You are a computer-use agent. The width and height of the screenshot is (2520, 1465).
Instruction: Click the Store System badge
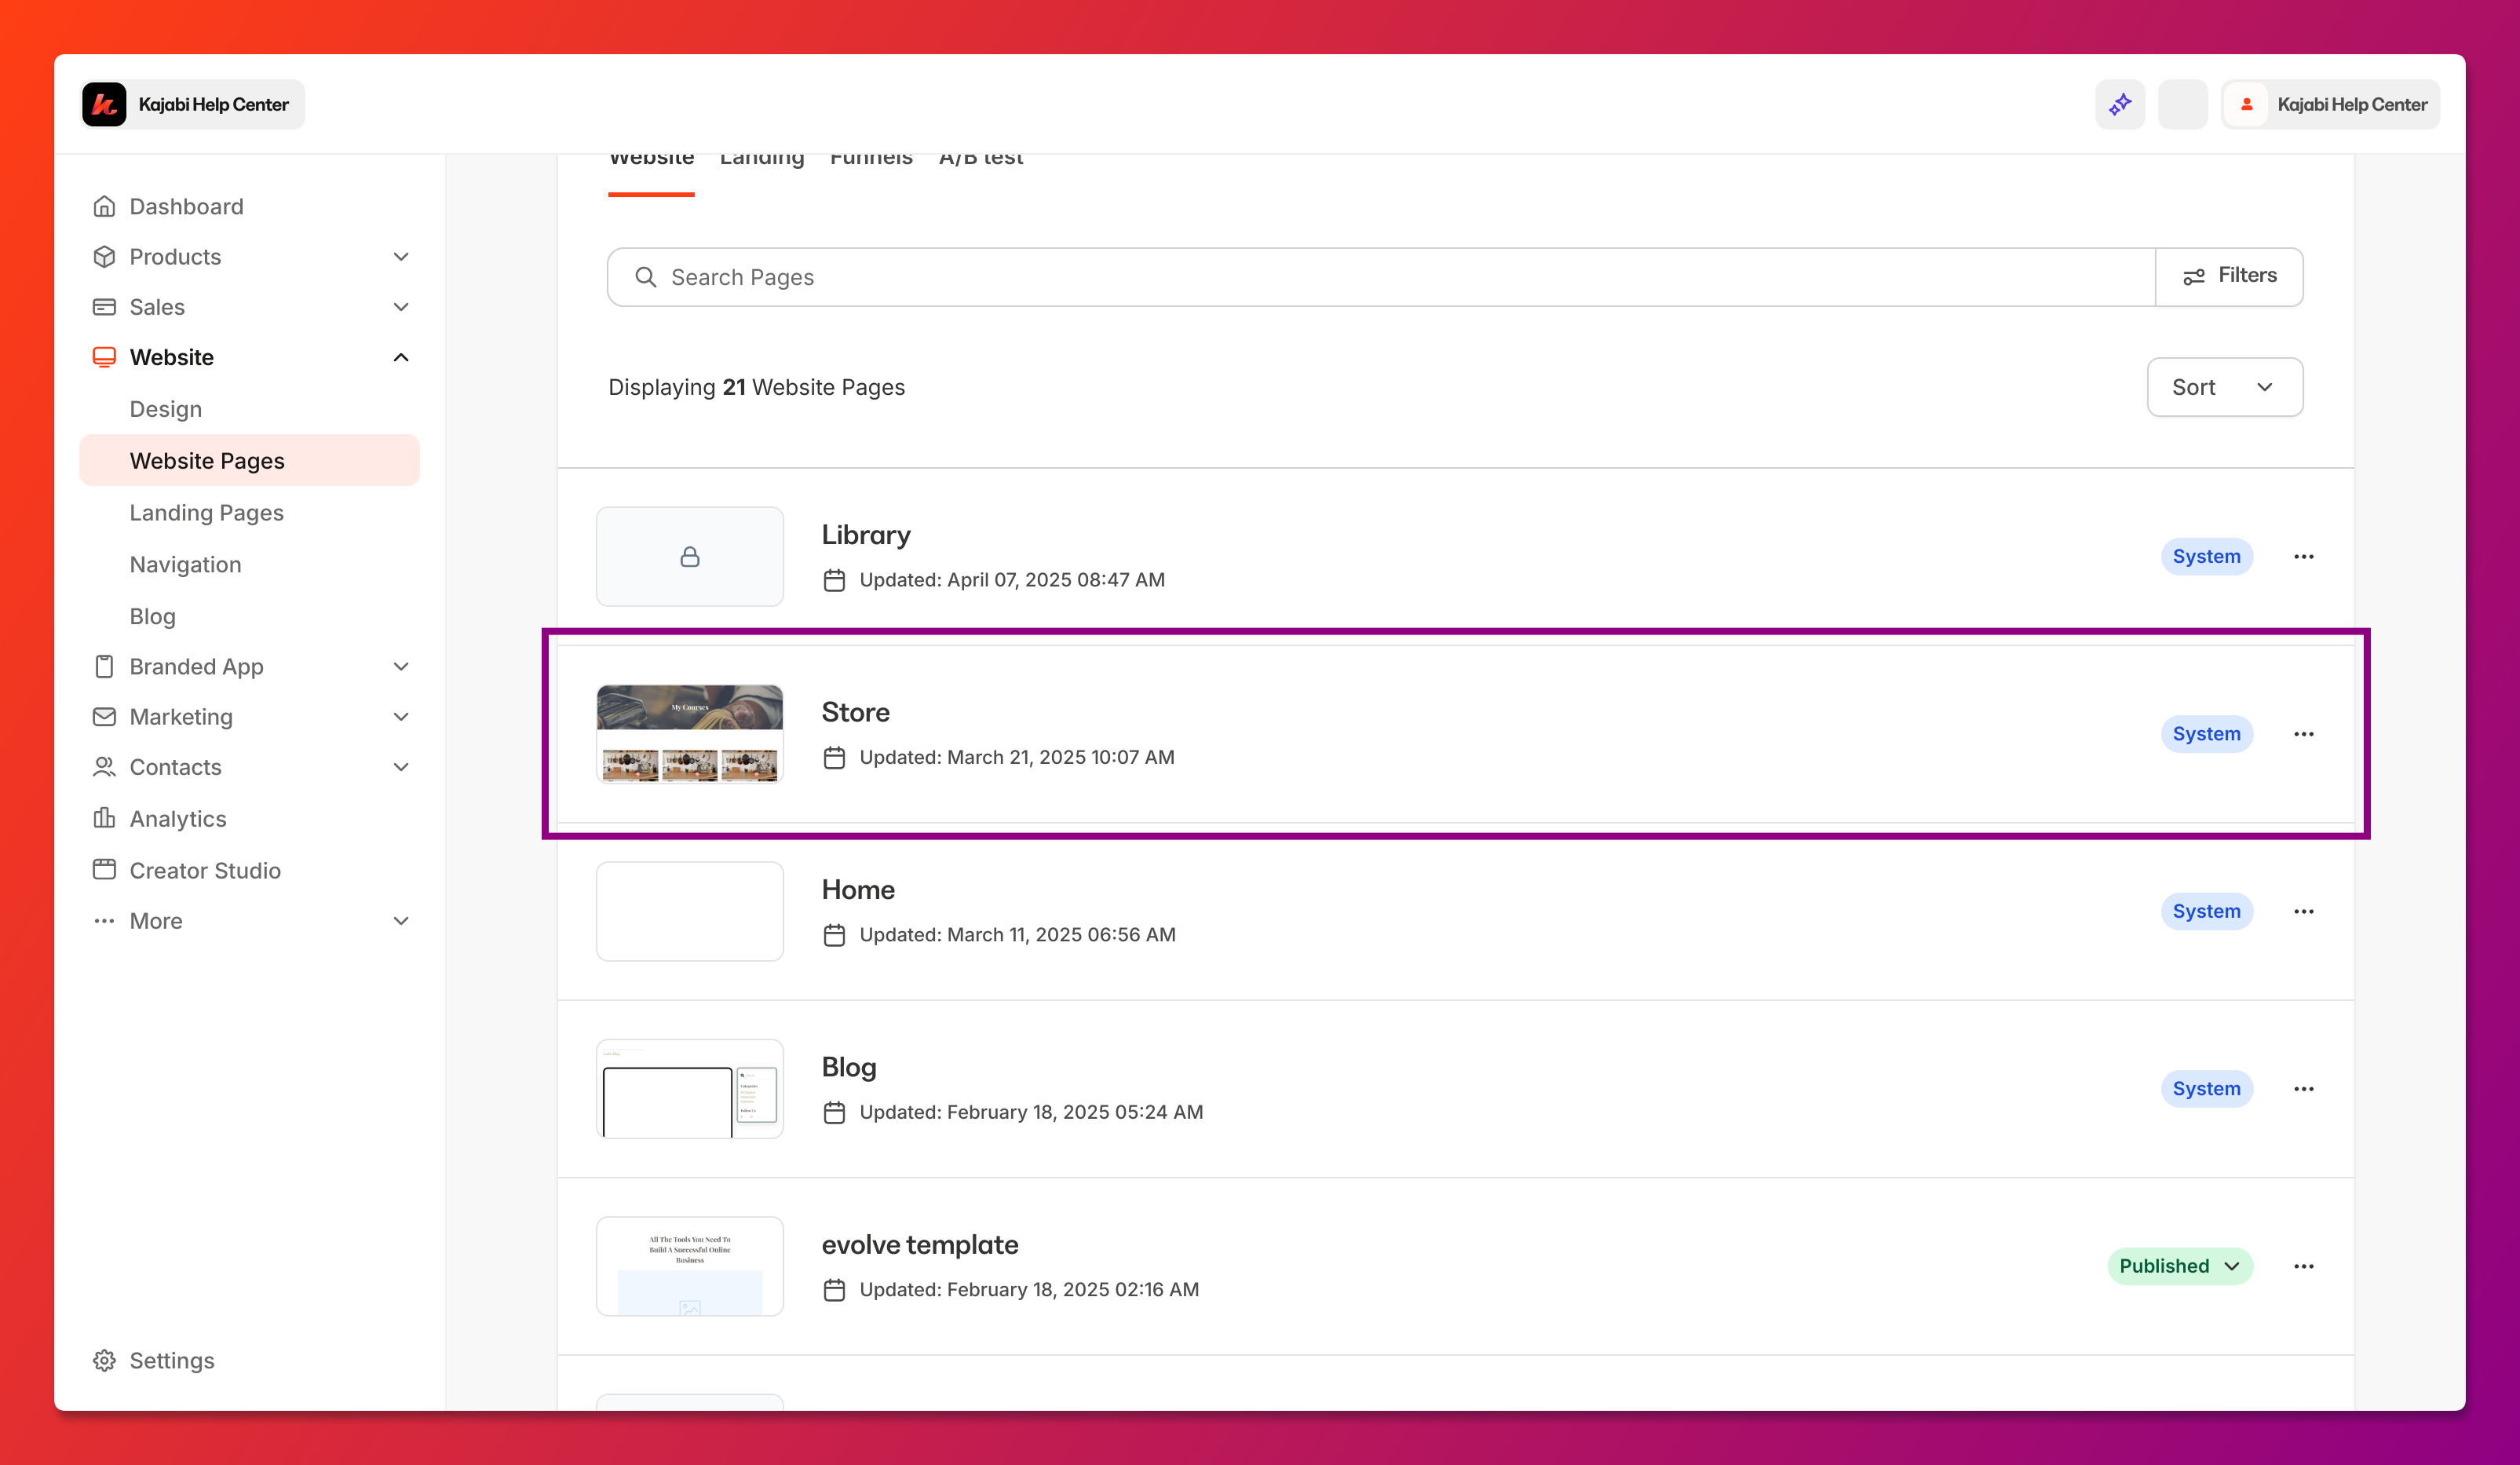[2206, 733]
